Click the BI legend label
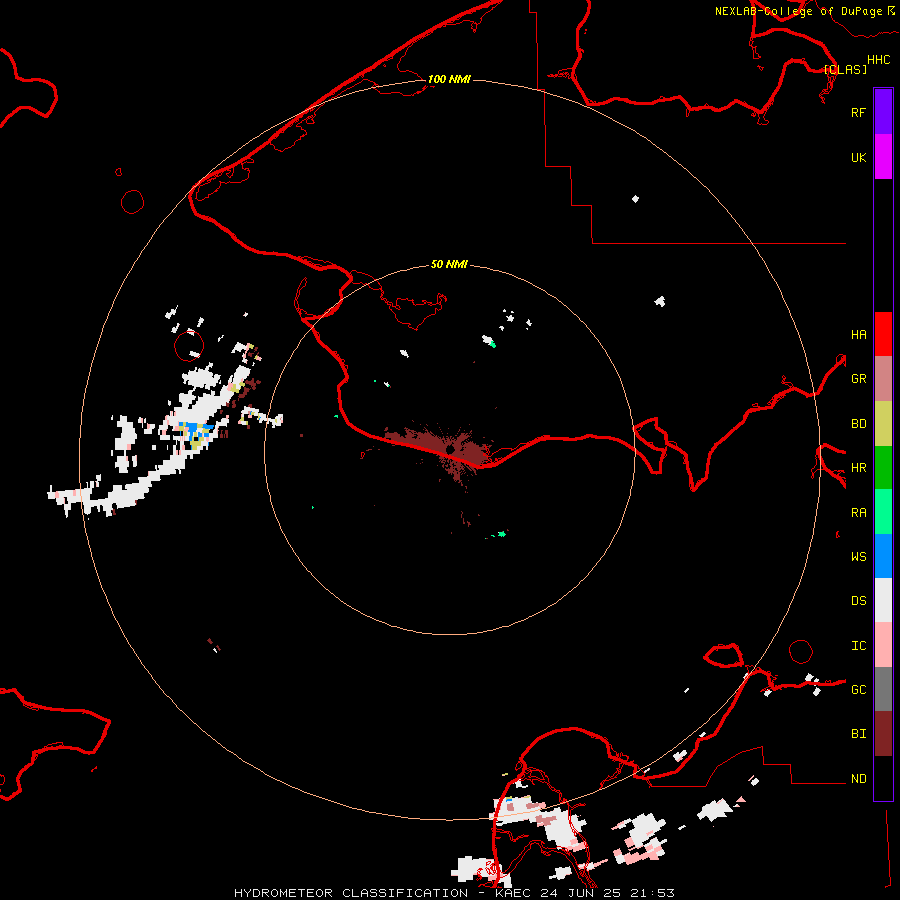 click(x=858, y=734)
